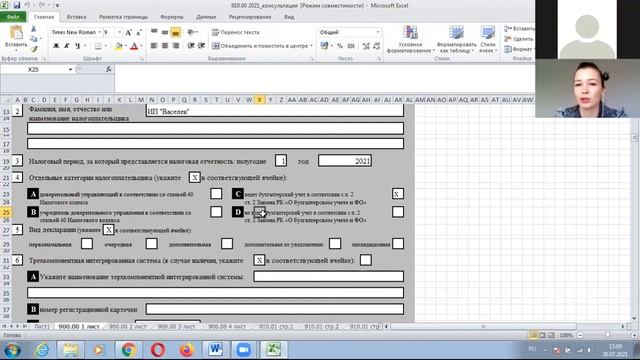Select the center text alignment icon
640x360 pixels.
click(165, 46)
